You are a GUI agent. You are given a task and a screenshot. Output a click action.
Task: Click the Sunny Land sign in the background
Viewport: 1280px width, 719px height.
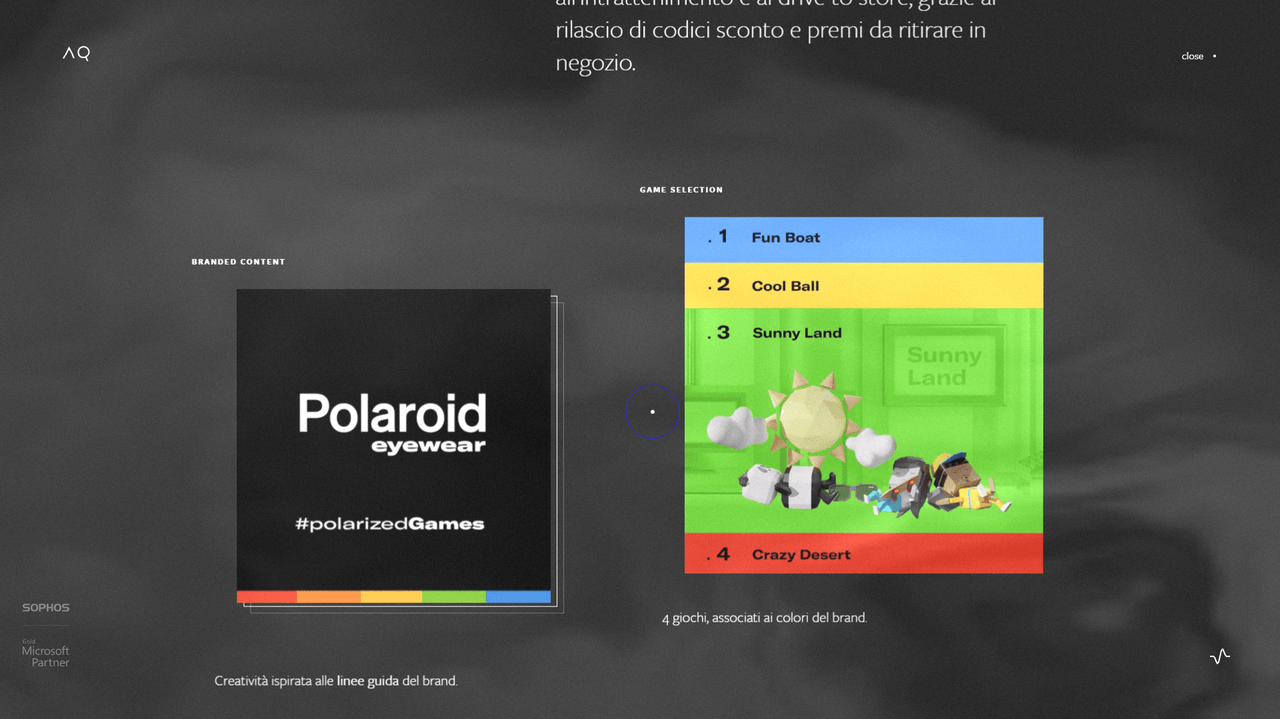coord(943,364)
